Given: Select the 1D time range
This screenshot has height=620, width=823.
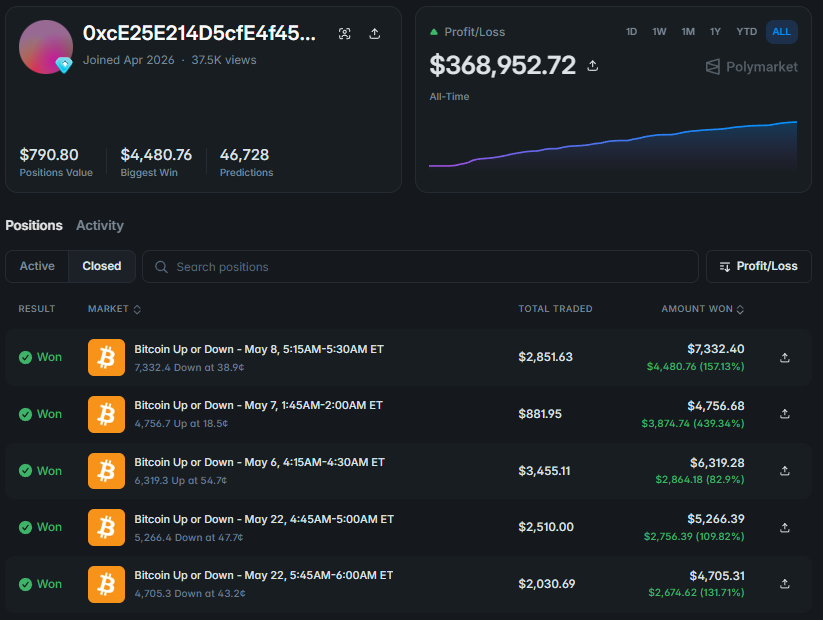Looking at the screenshot, I should click(x=631, y=32).
